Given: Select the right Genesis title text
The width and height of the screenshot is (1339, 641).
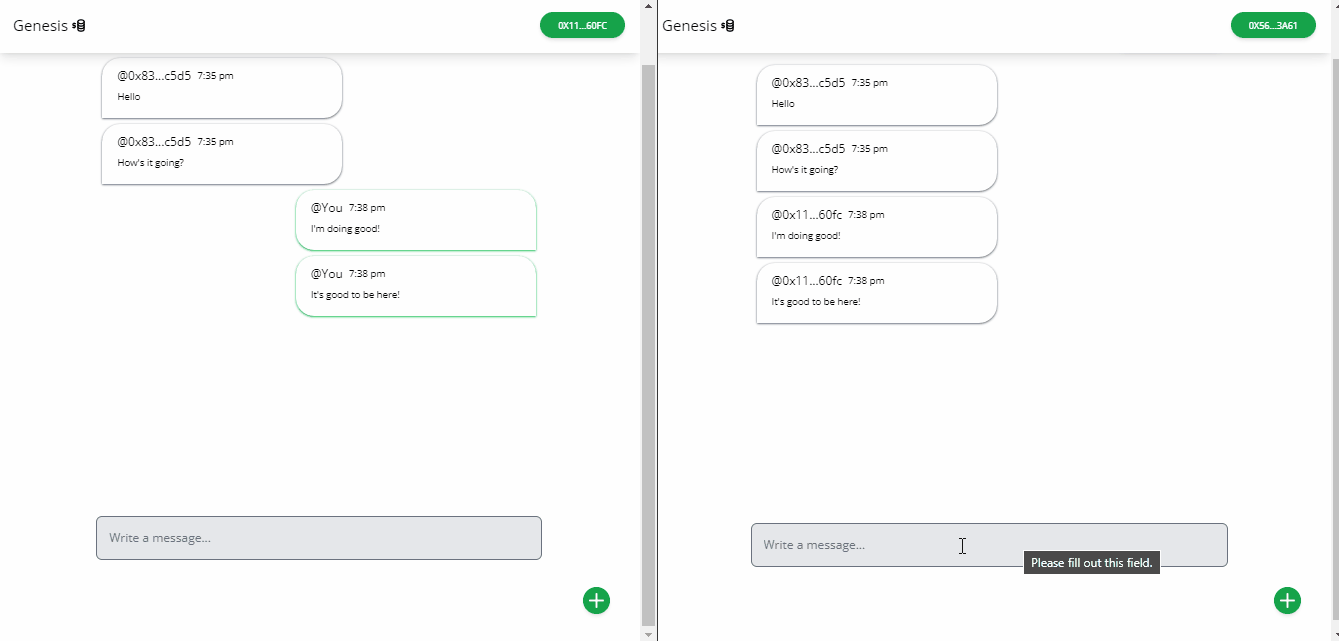Looking at the screenshot, I should coord(690,26).
